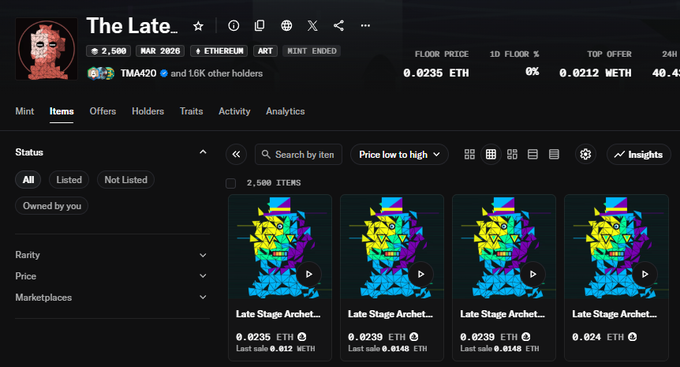Play the animation on the third item card
680x367 pixels.
[533, 274]
